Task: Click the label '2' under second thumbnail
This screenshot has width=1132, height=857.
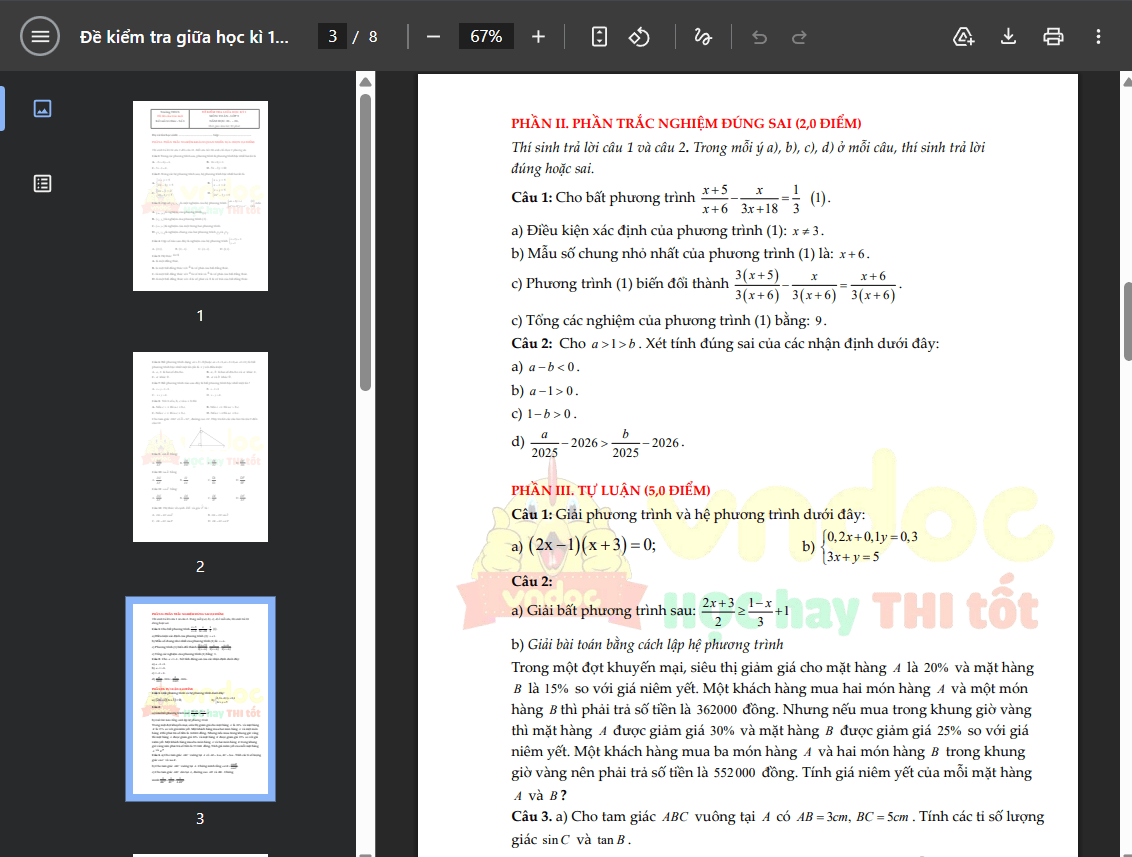Action: pyautogui.click(x=200, y=567)
